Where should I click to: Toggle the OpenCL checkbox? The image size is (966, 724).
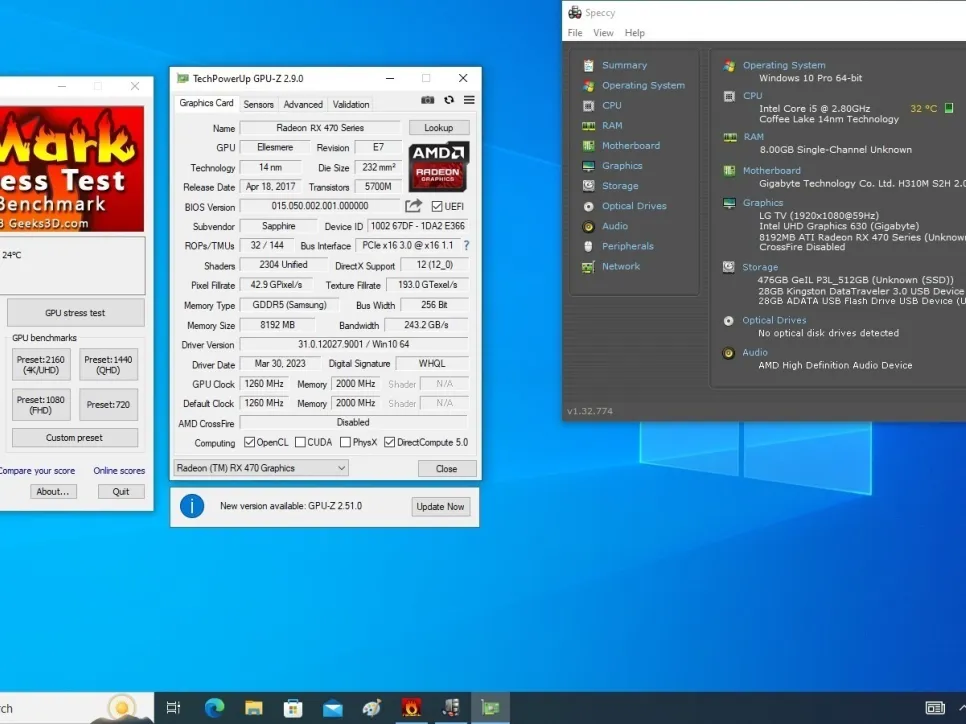click(250, 442)
